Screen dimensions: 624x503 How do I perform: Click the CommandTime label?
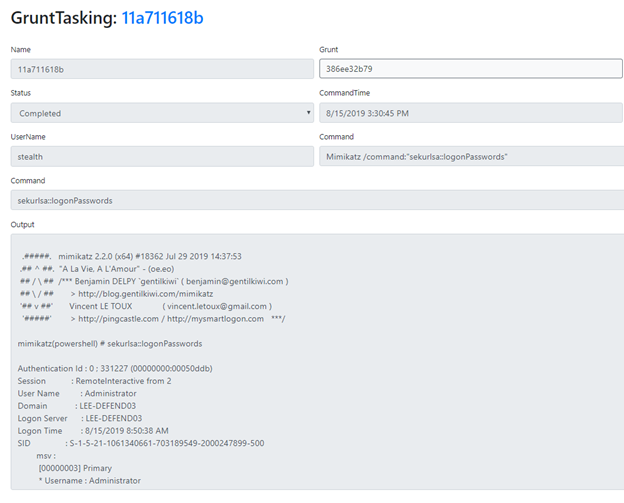345,93
